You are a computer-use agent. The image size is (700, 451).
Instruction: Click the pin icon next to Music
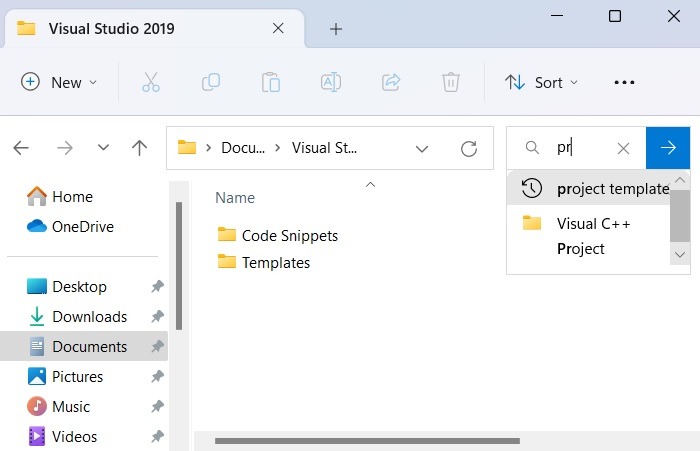click(157, 406)
